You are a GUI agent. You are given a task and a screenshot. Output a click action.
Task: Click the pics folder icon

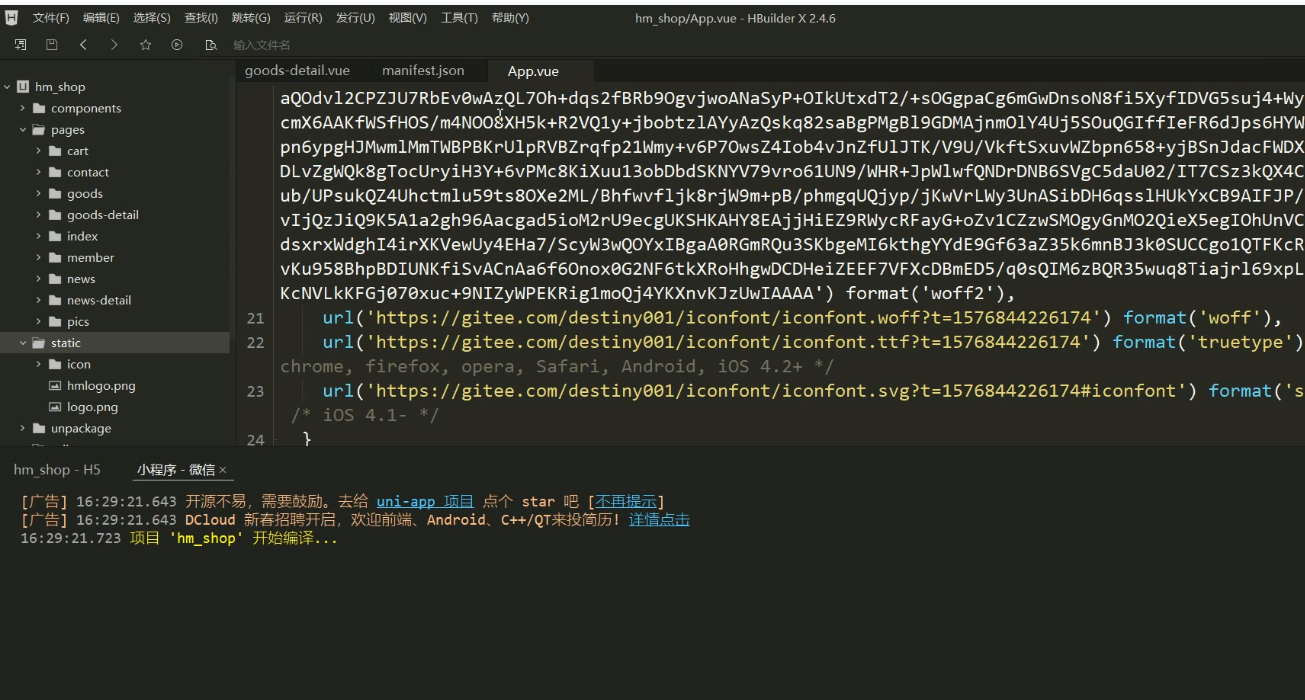coord(55,322)
